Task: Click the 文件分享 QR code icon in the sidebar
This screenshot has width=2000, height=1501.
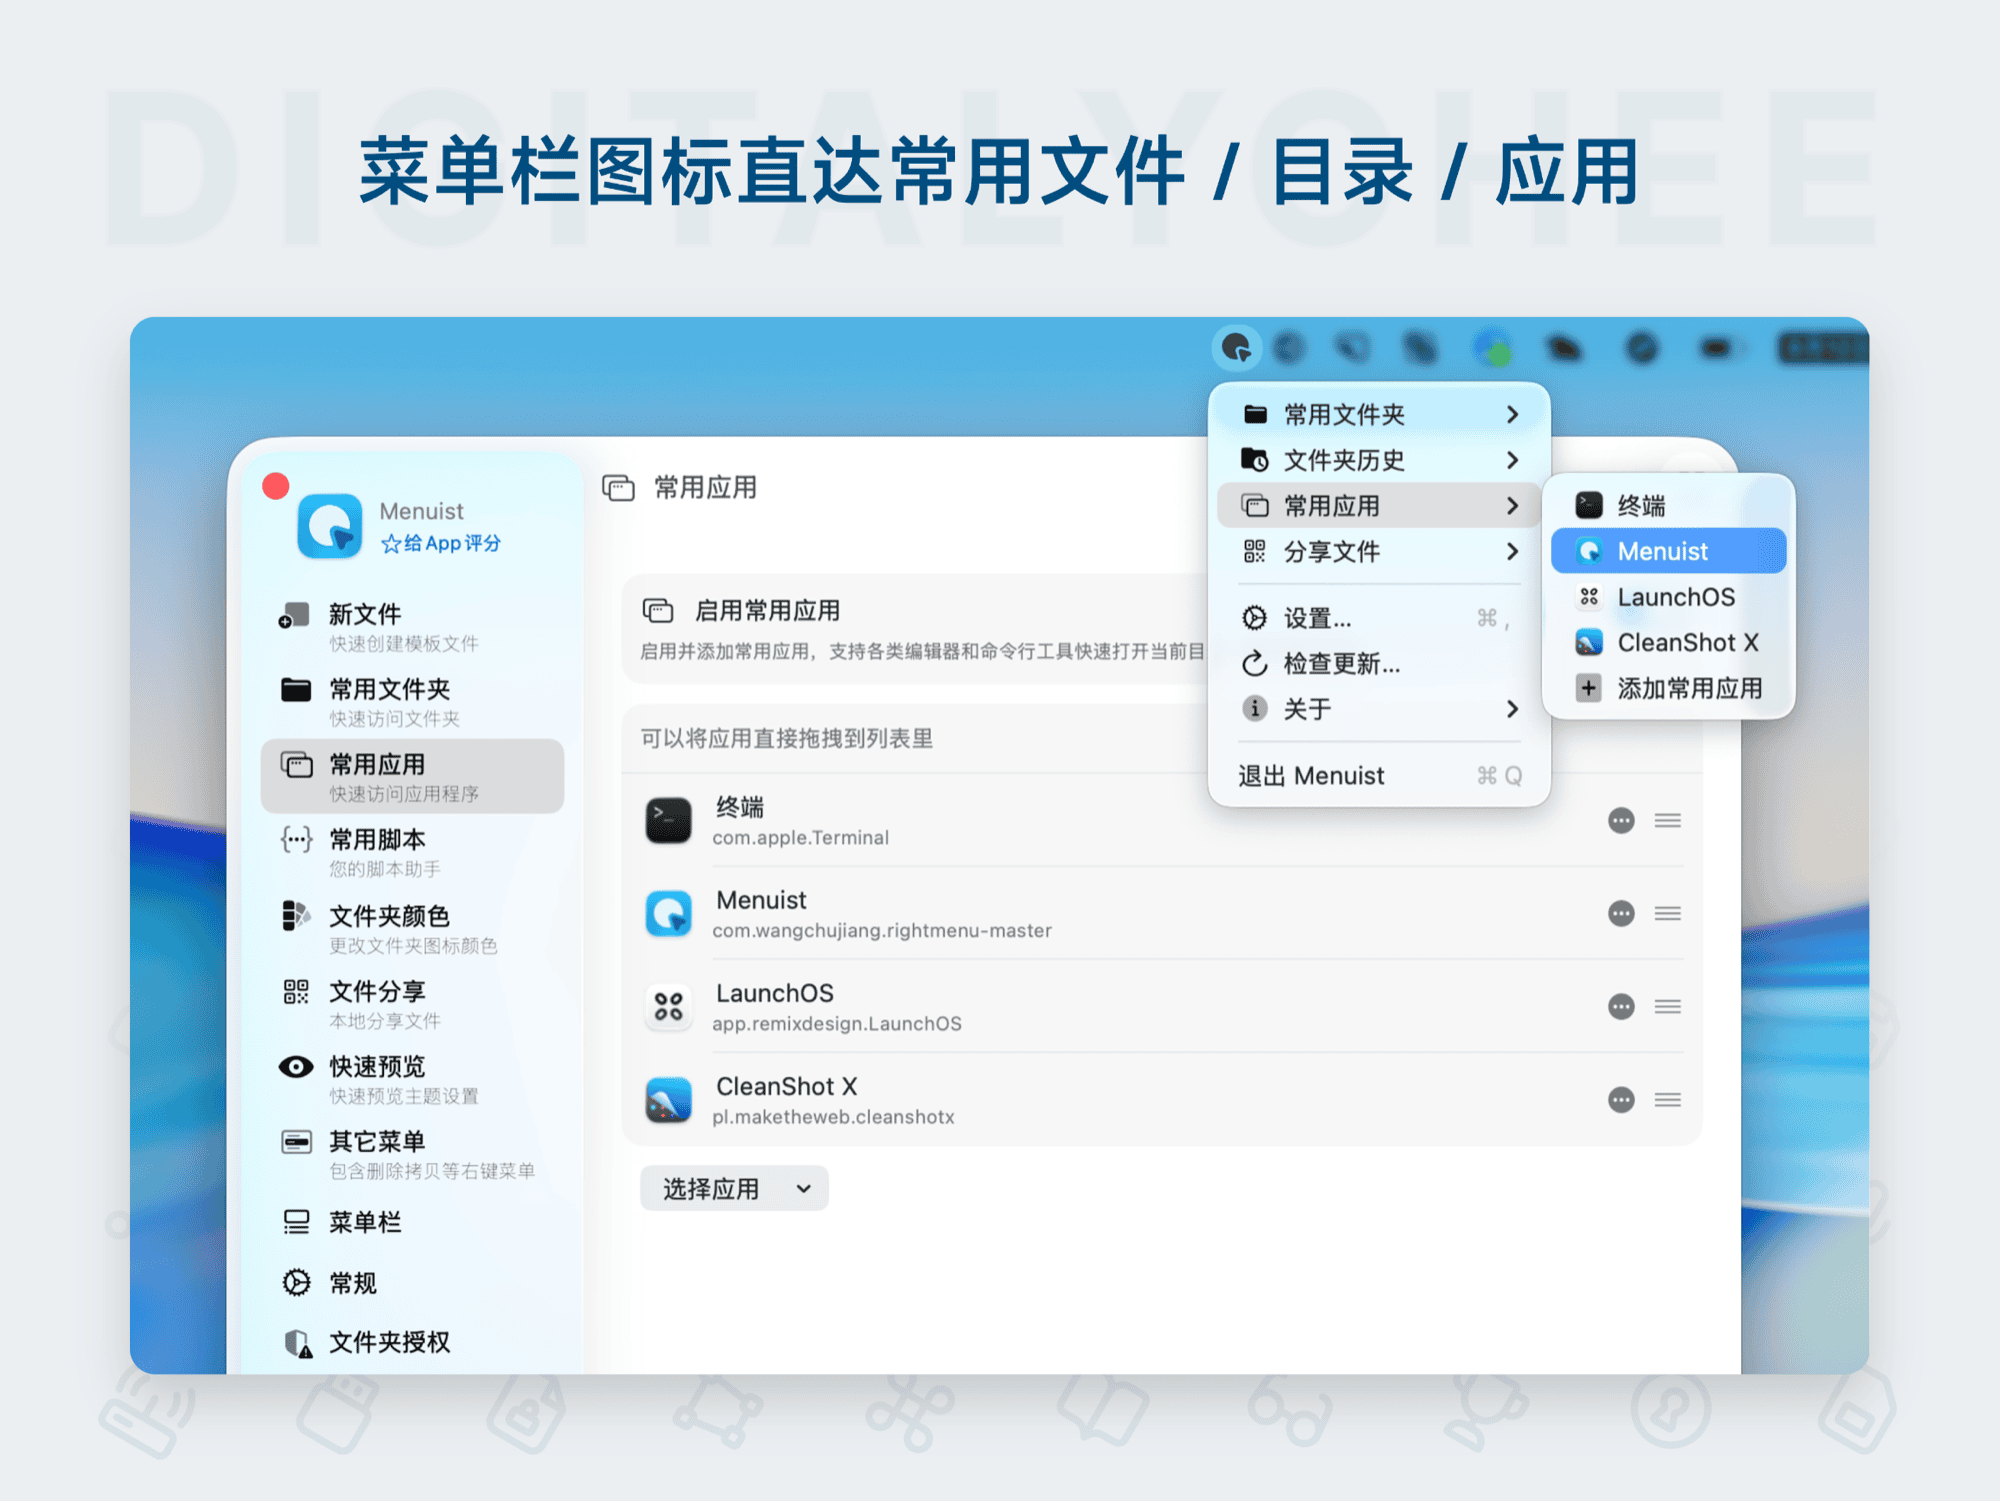Action: (x=296, y=991)
